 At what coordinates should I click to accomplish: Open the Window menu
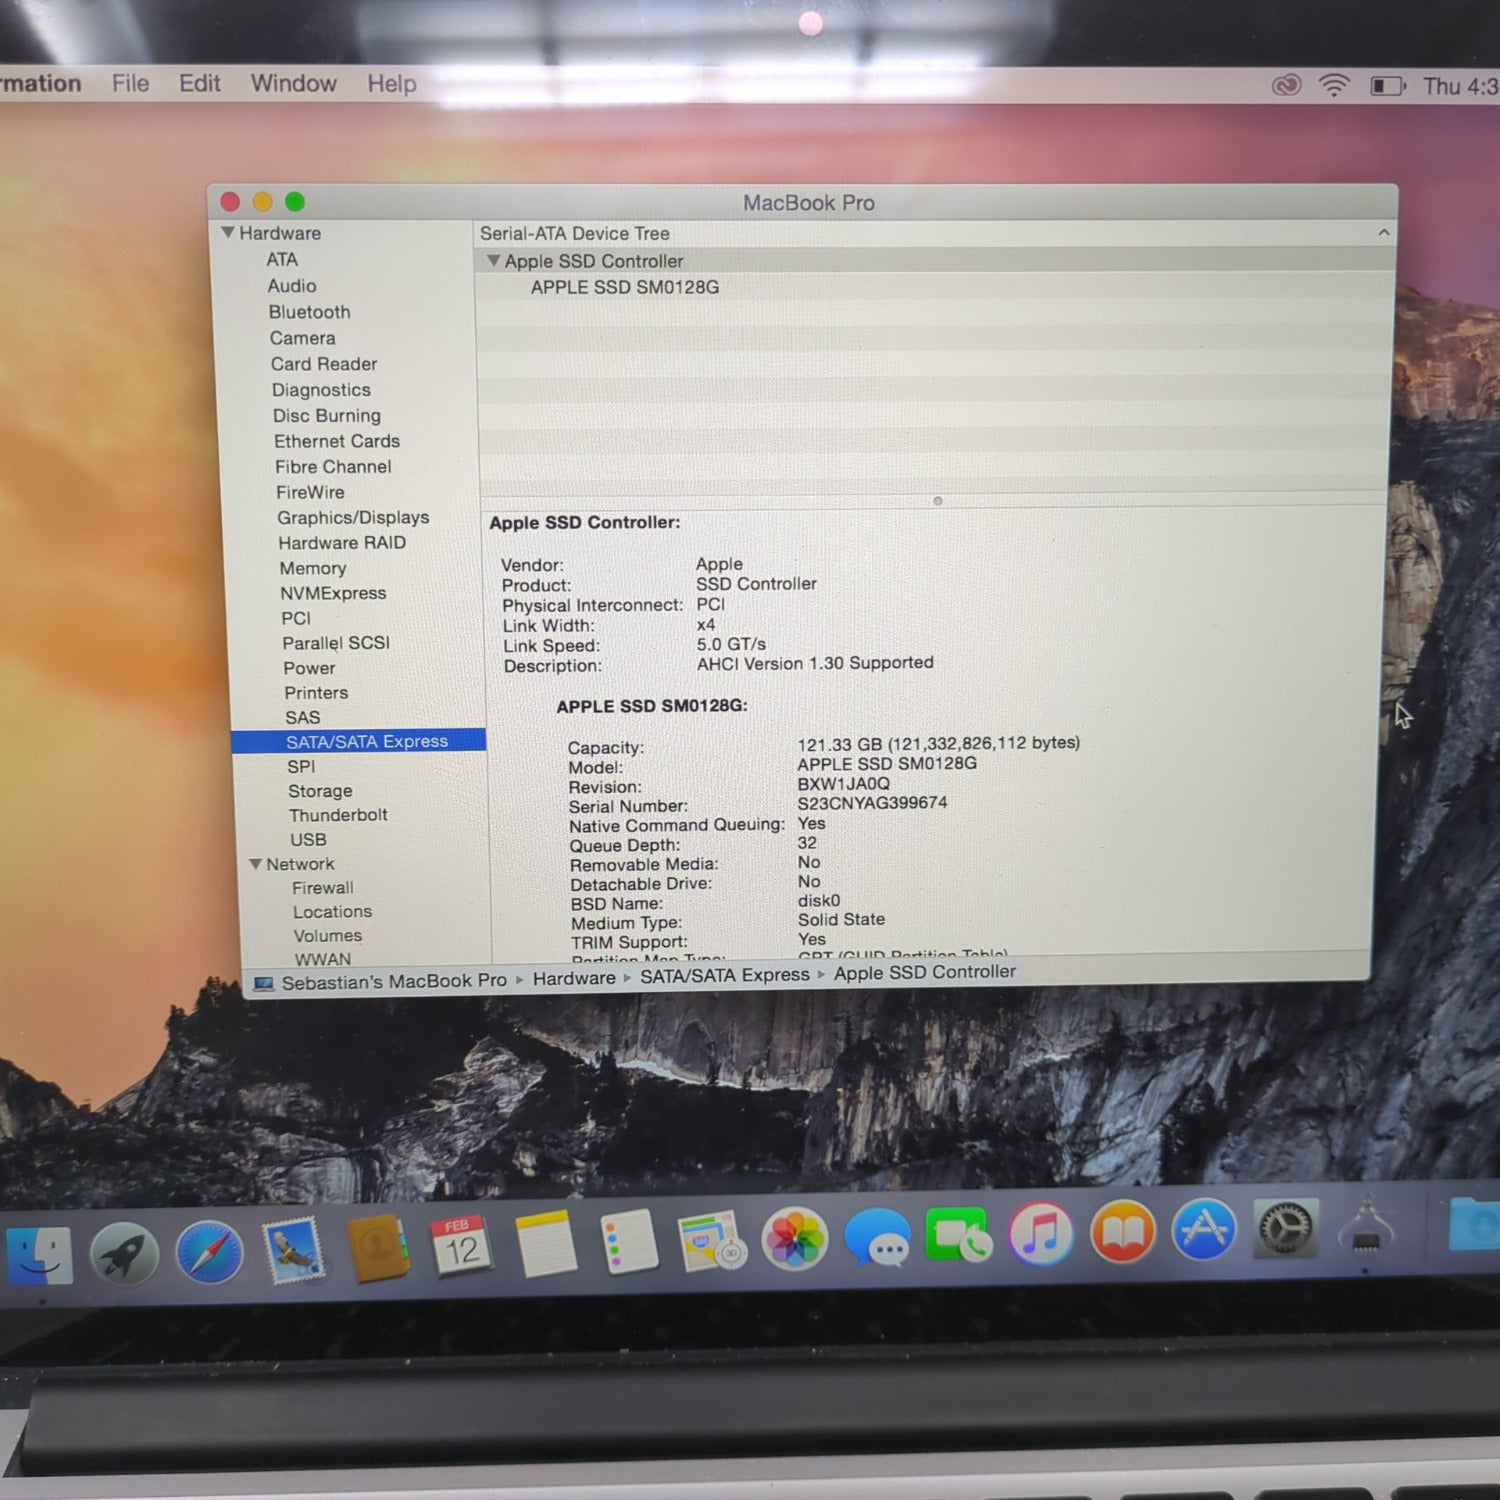coord(293,84)
